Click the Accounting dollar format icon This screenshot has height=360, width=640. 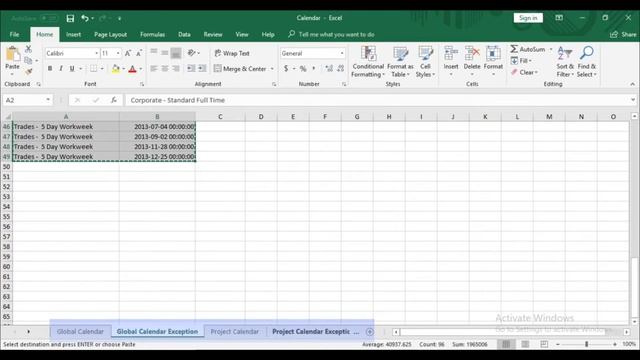[286, 69]
